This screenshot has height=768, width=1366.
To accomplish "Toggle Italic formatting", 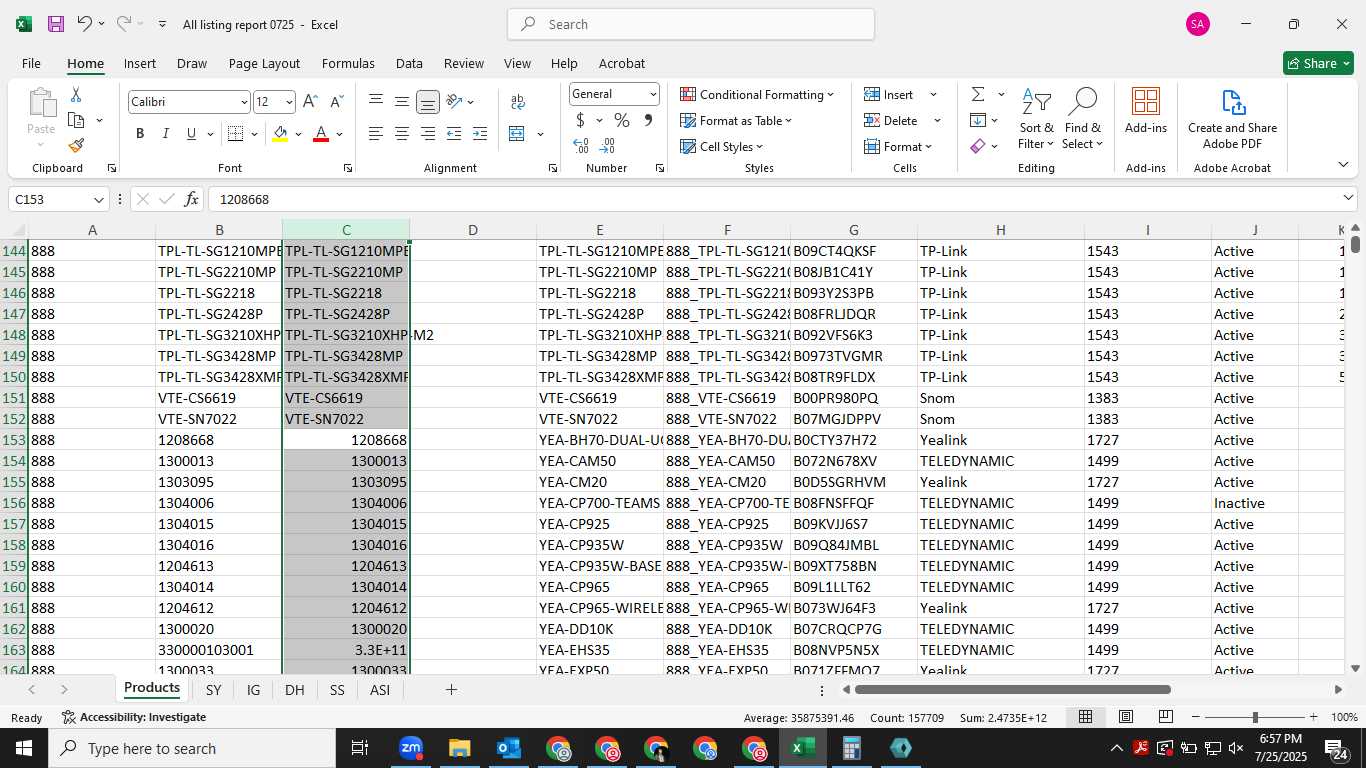I will (165, 134).
